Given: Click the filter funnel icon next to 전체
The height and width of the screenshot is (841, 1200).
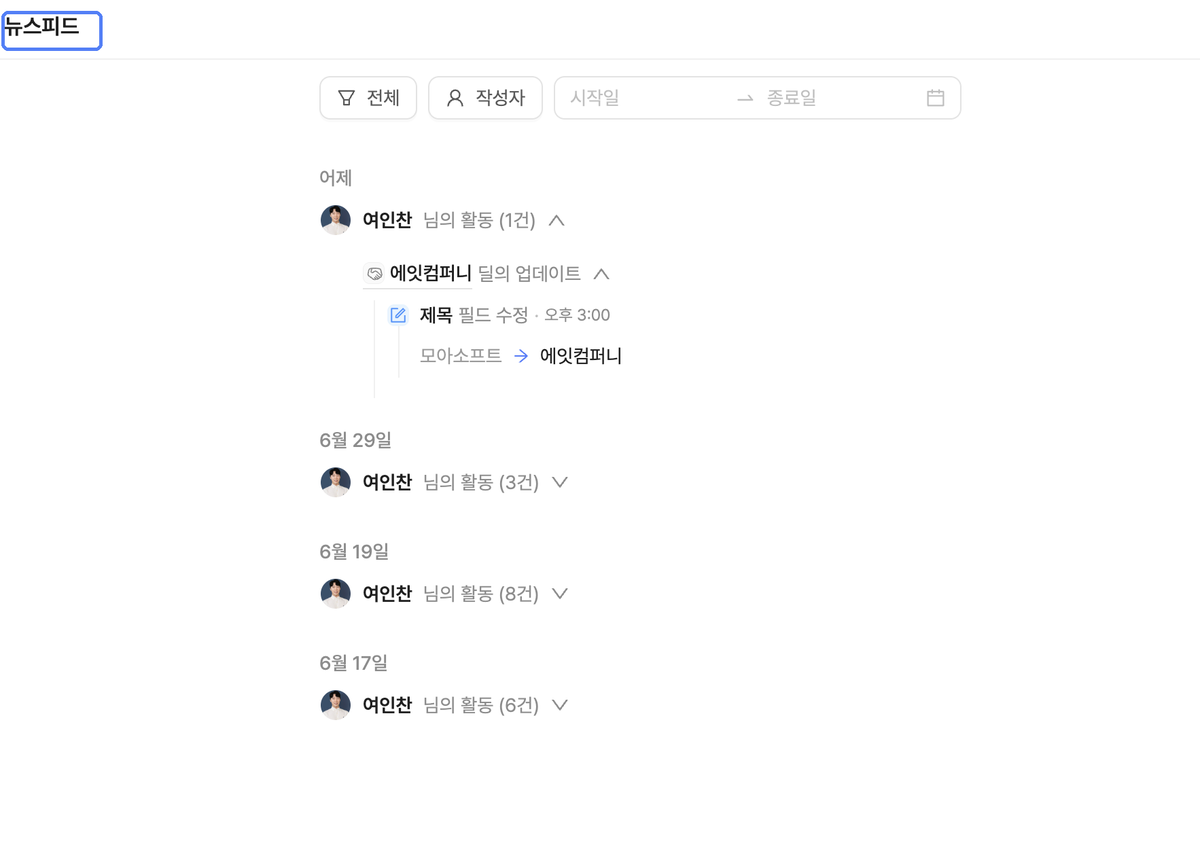Looking at the screenshot, I should click(x=346, y=98).
